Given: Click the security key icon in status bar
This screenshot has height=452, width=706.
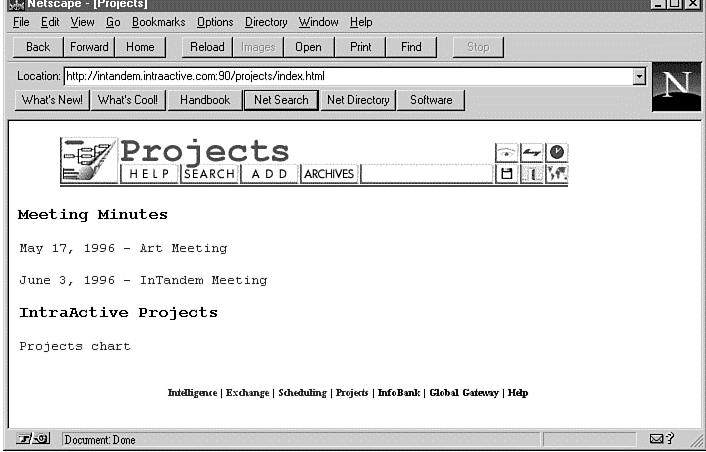Looking at the screenshot, I should [x=32, y=439].
